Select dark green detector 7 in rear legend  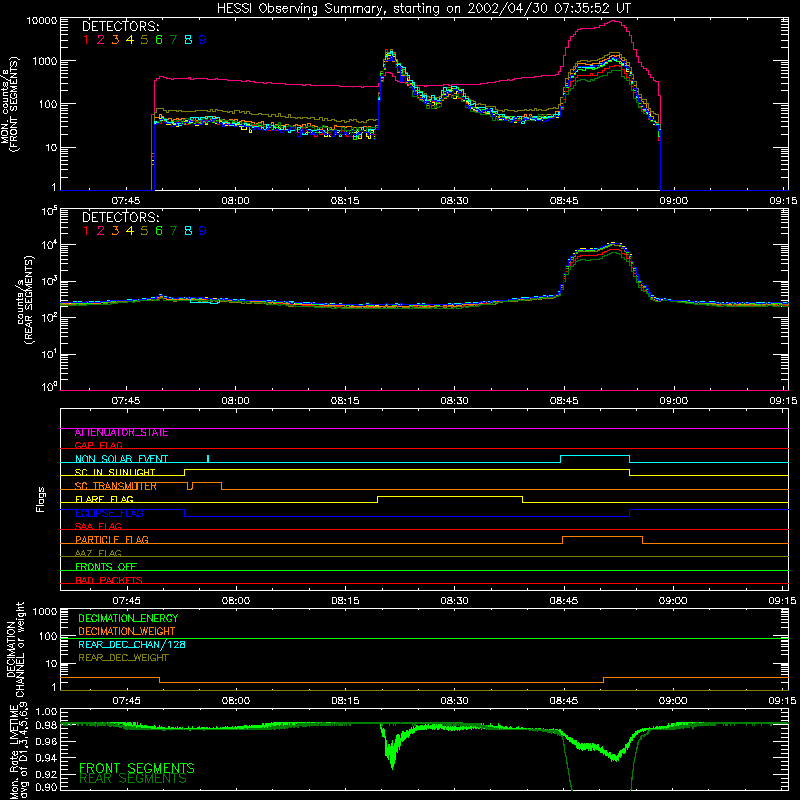tap(173, 231)
